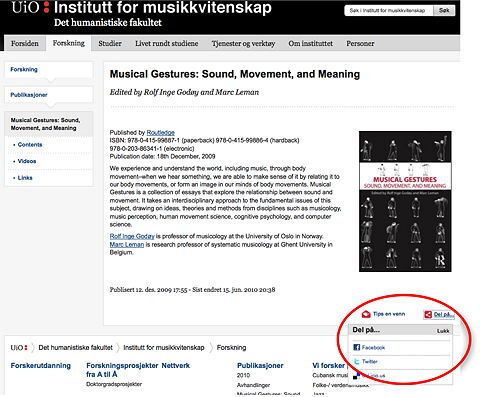Select Tjenester og verktøy tab

click(x=243, y=43)
